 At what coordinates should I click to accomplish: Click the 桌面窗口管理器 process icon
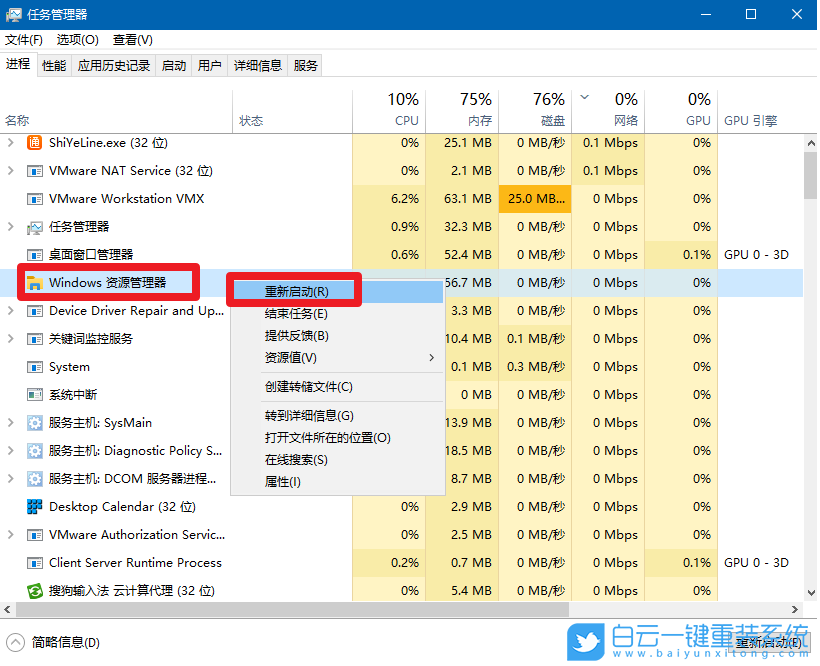(x=33, y=255)
